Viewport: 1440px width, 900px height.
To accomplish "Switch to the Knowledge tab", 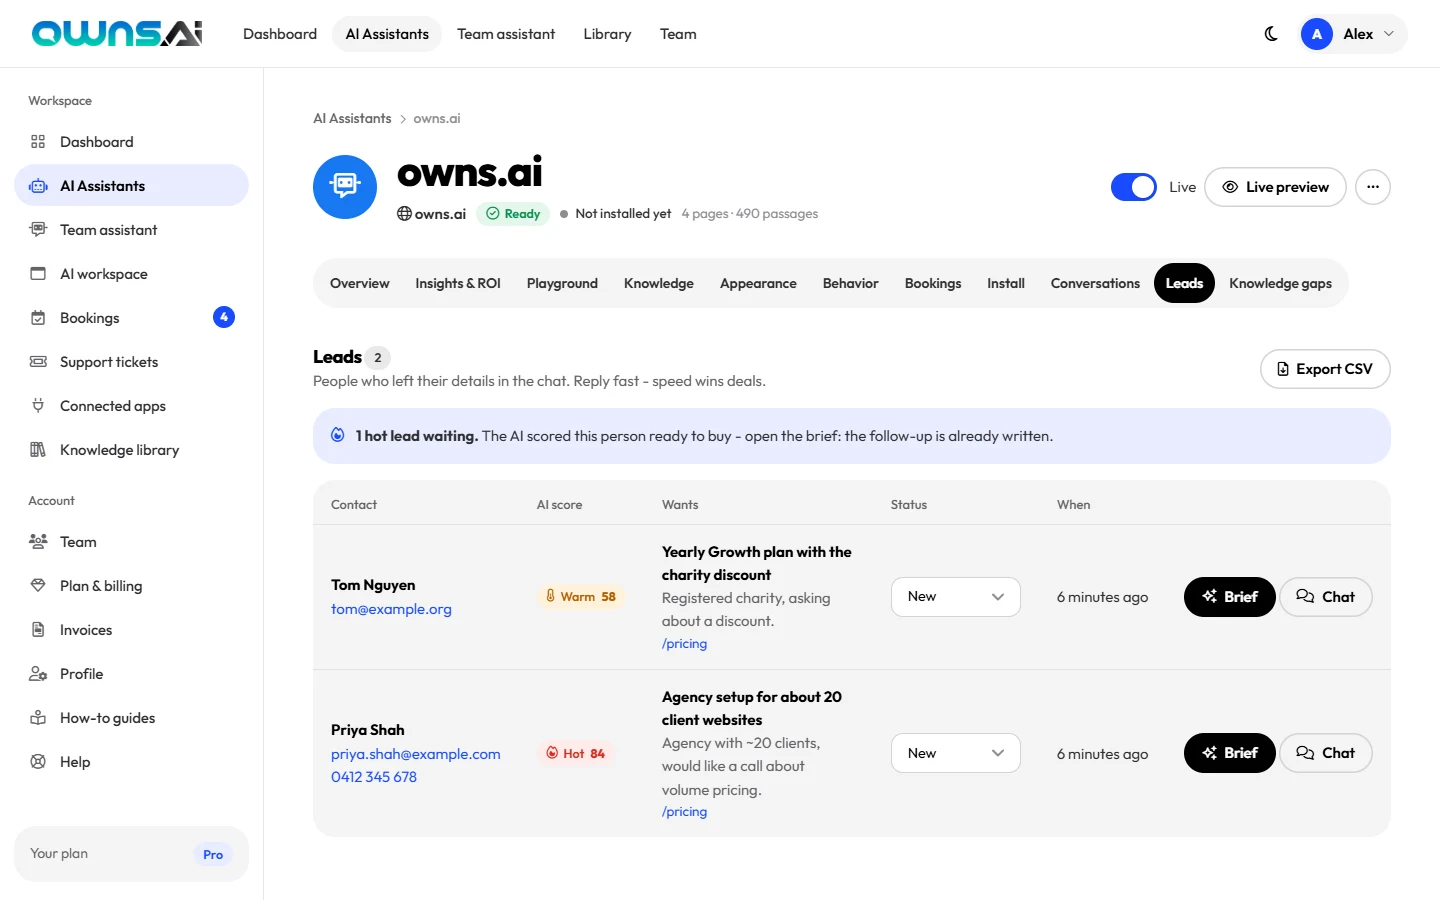I will pos(659,284).
